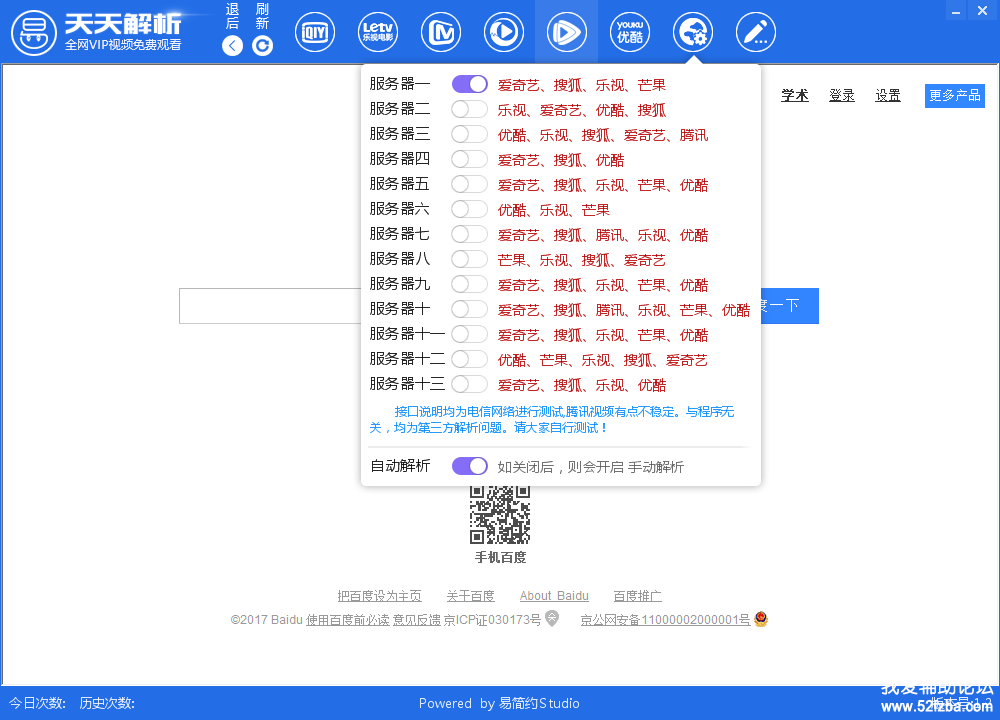Enable the 服务器四 switch
The width and height of the screenshot is (1000, 720).
coord(469,159)
